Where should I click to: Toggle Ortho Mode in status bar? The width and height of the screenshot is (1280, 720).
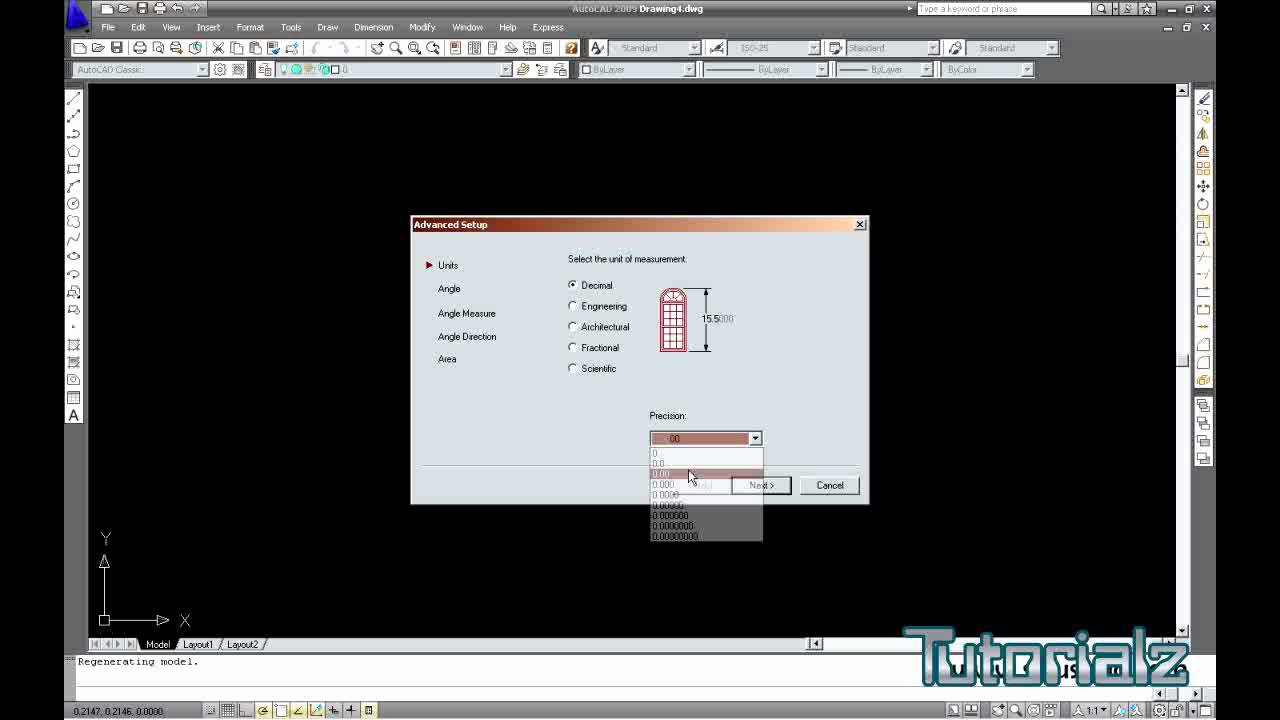click(246, 711)
